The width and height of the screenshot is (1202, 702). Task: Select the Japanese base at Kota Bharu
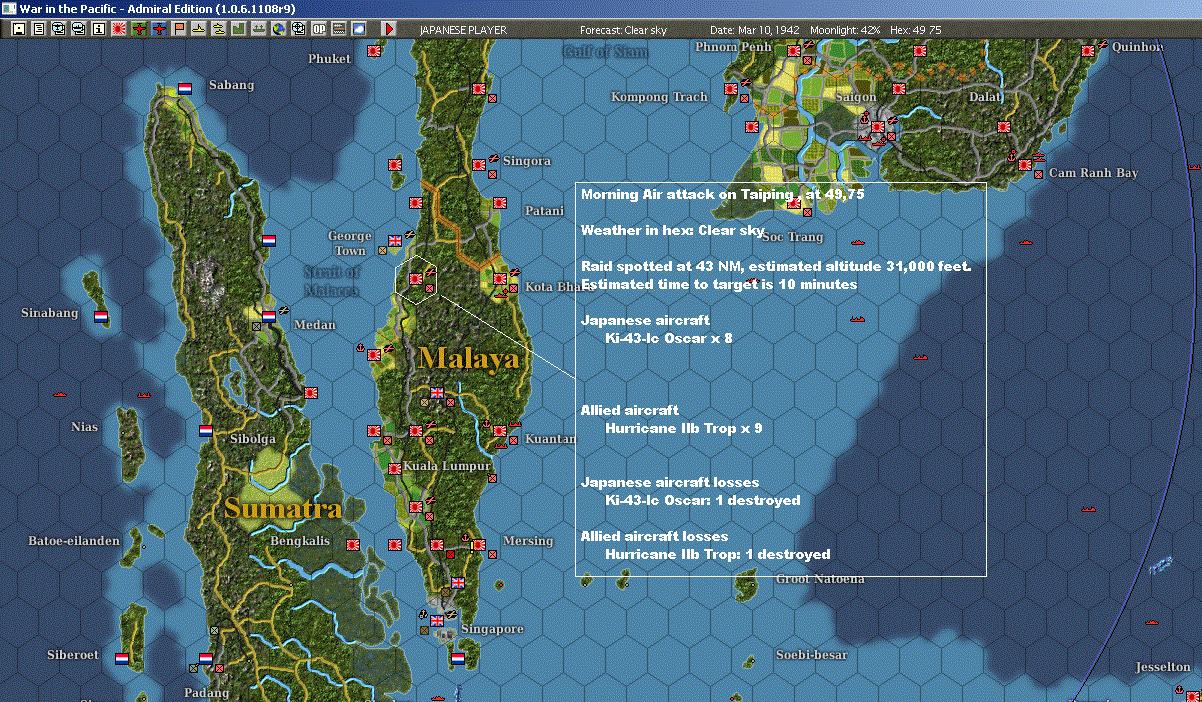click(500, 279)
